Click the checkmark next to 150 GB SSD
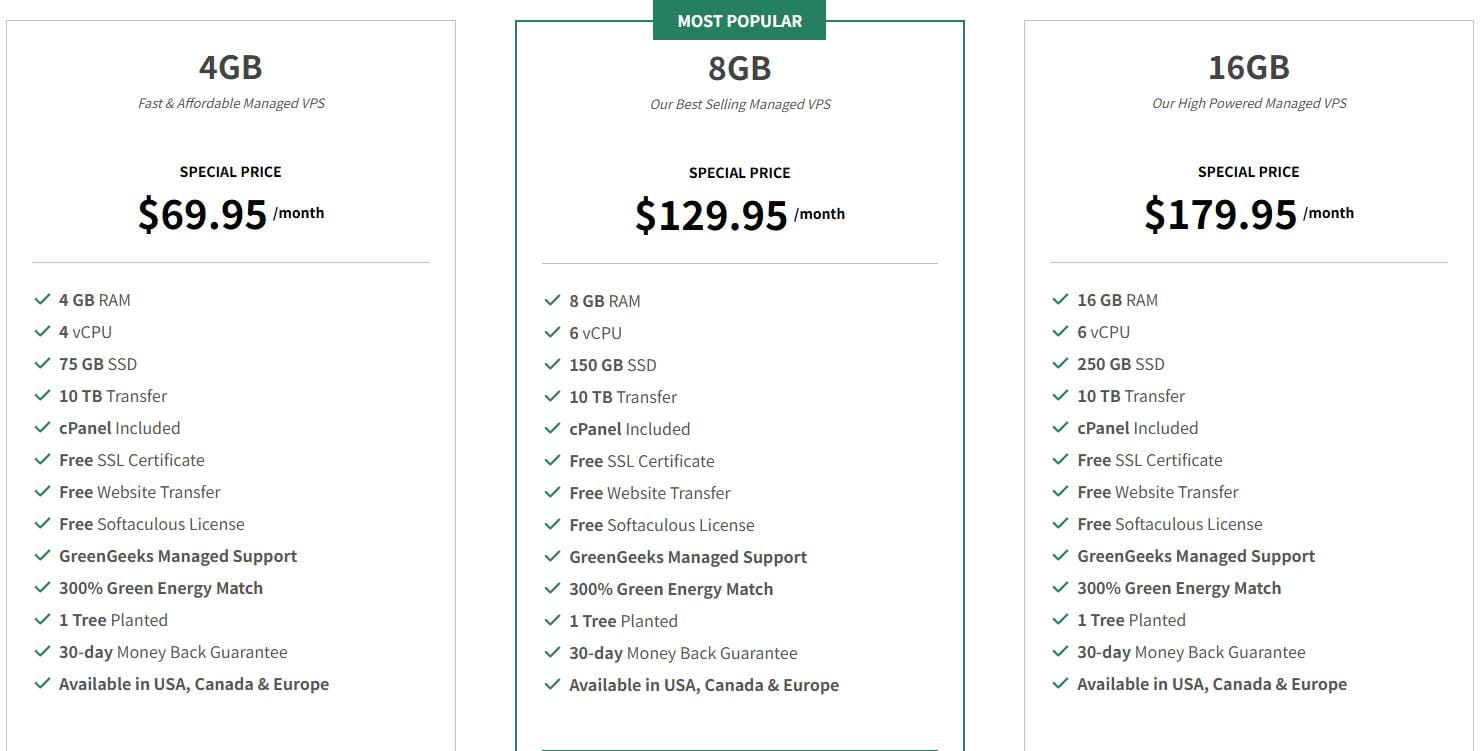The width and height of the screenshot is (1482, 751). 552,365
